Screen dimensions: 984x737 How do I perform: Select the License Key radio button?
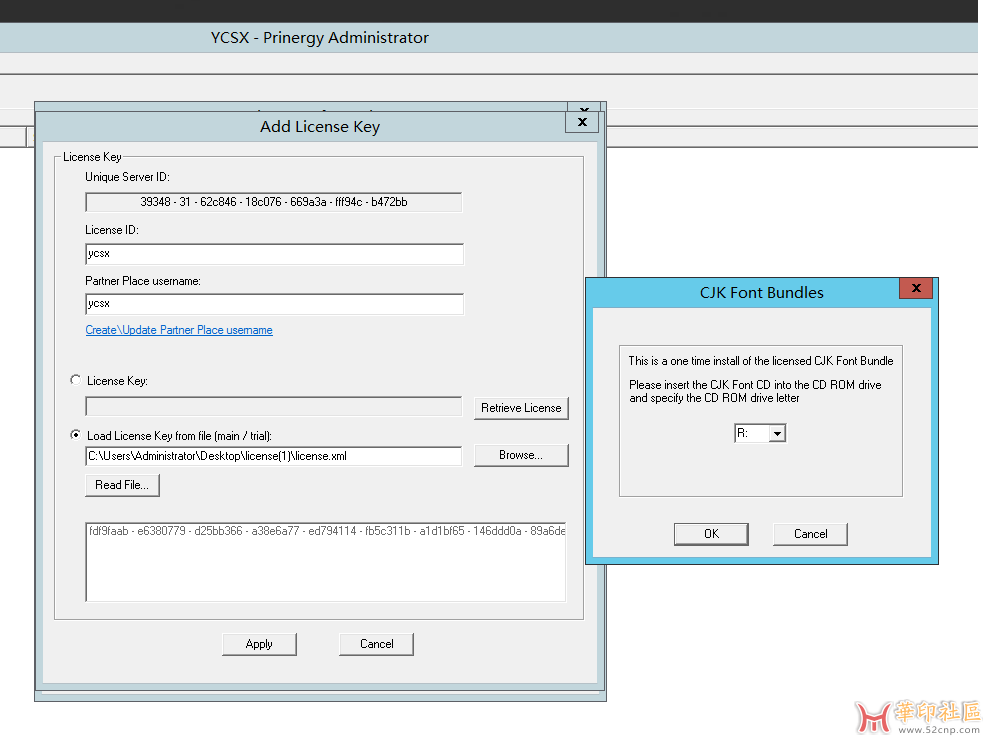(75, 380)
